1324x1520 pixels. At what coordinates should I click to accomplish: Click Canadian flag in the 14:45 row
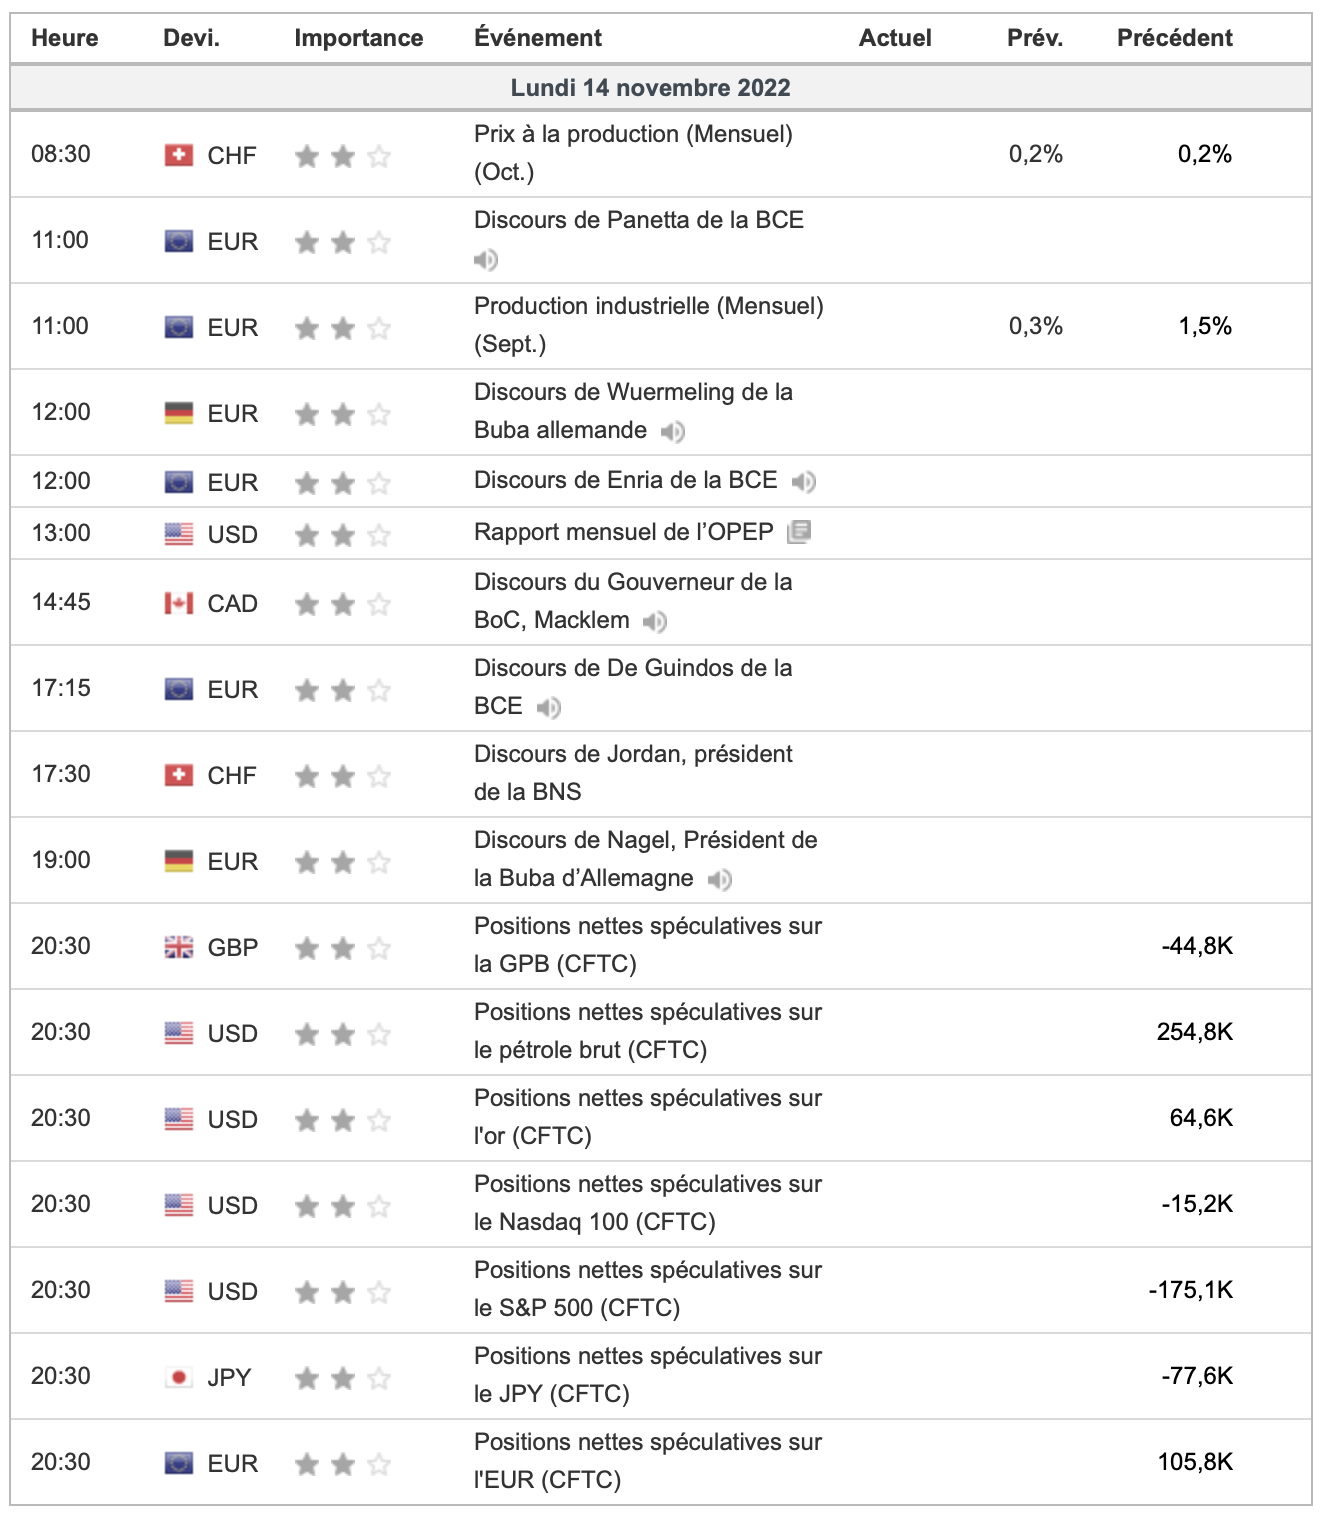[x=179, y=603]
